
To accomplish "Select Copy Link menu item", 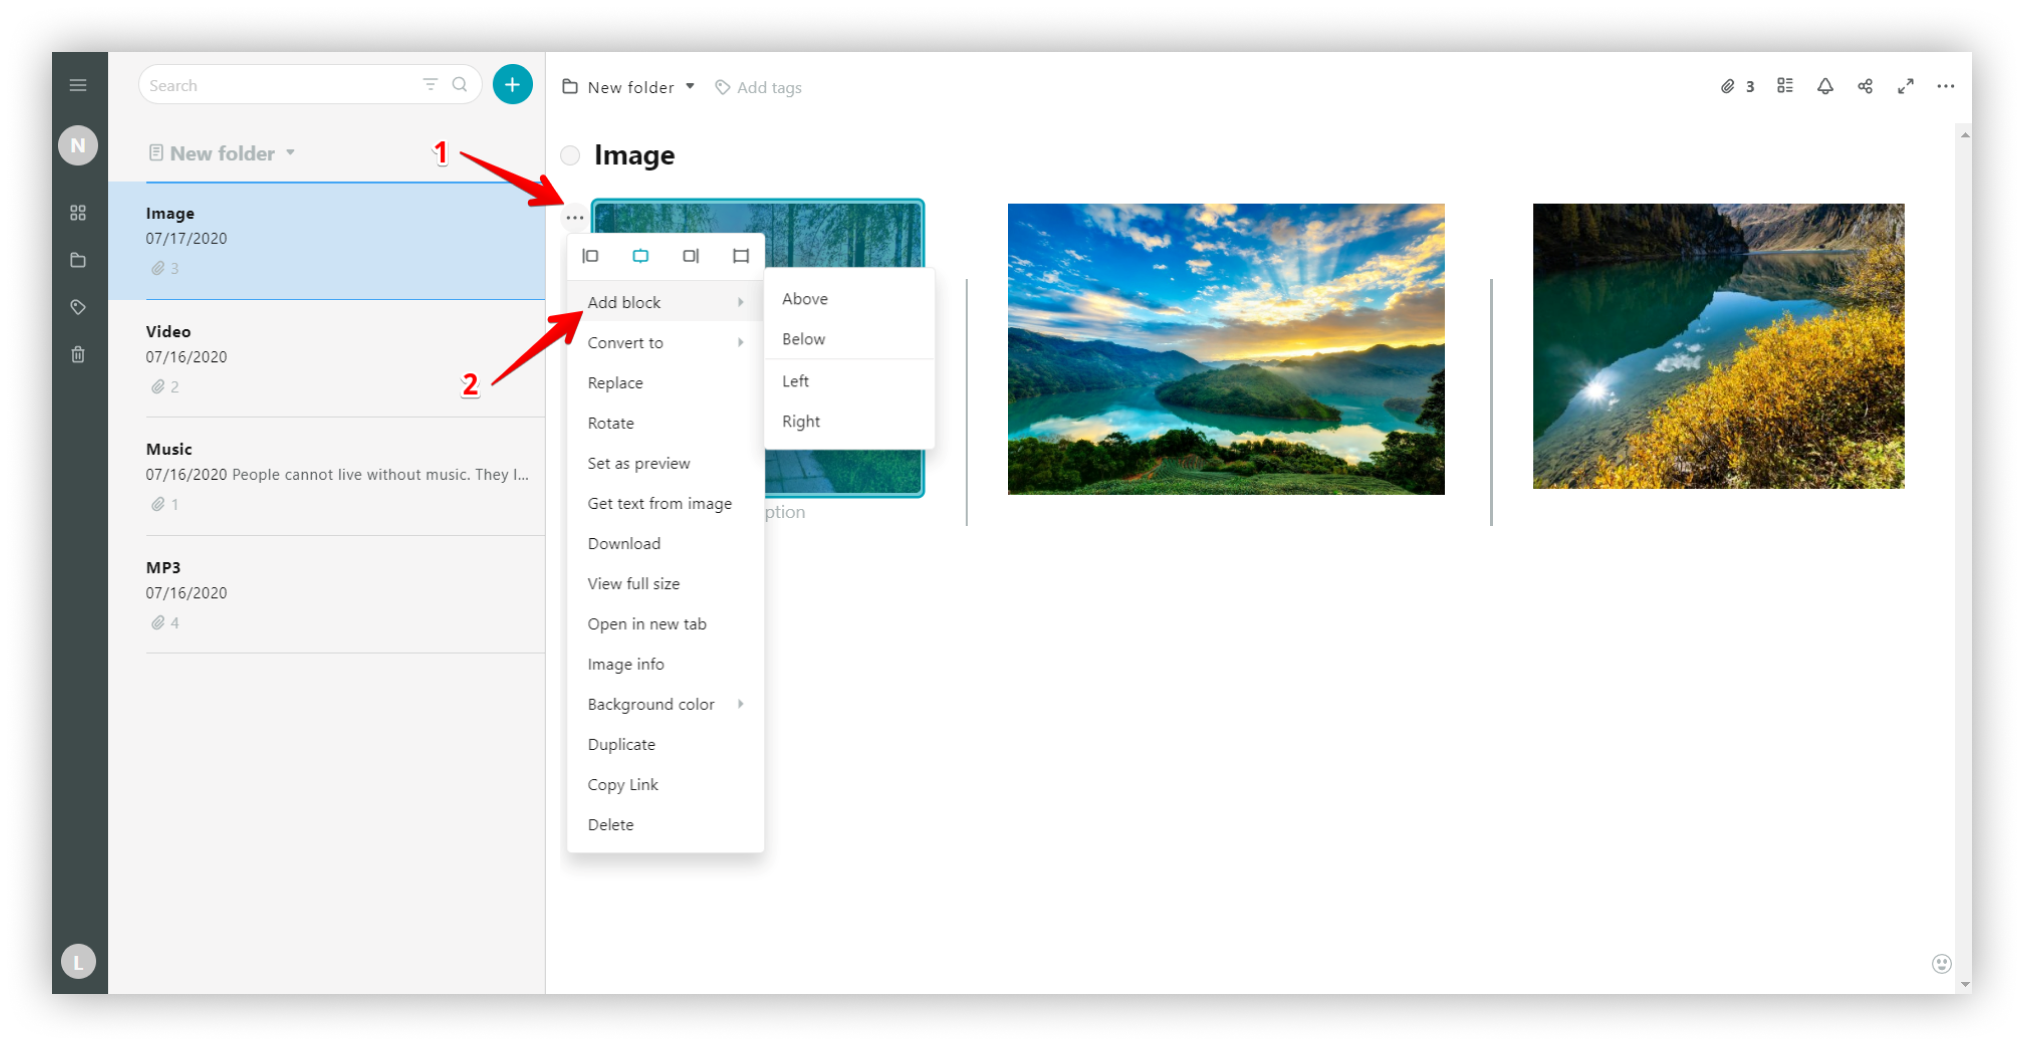I will point(665,784).
